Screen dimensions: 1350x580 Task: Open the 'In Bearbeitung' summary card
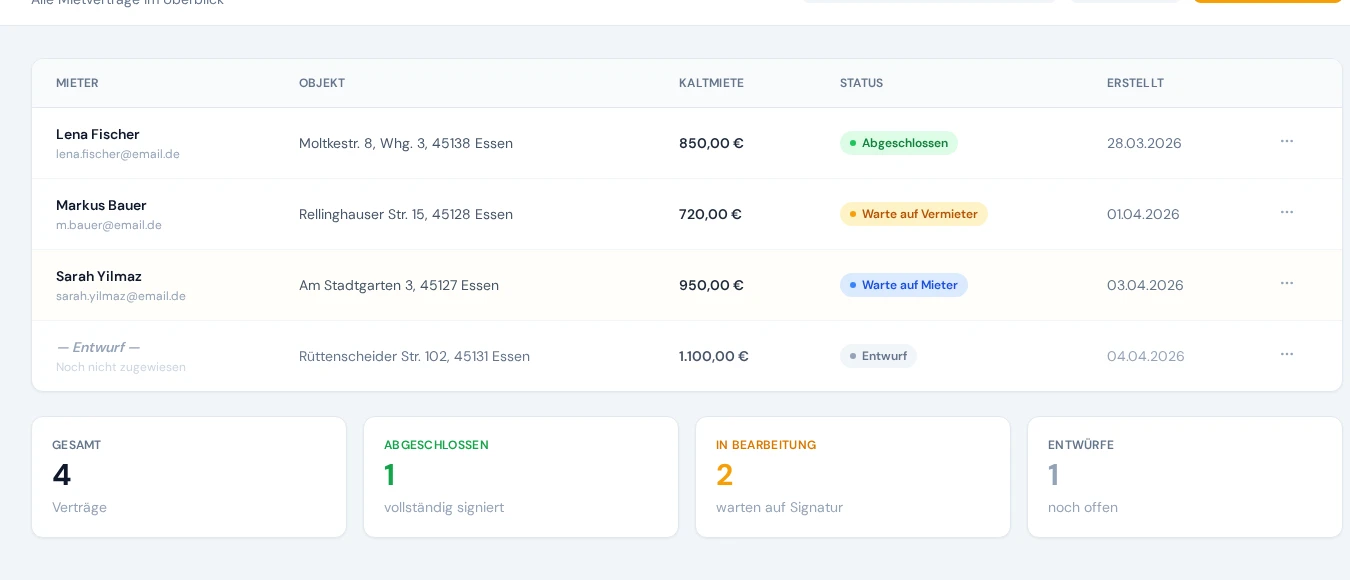click(x=852, y=477)
